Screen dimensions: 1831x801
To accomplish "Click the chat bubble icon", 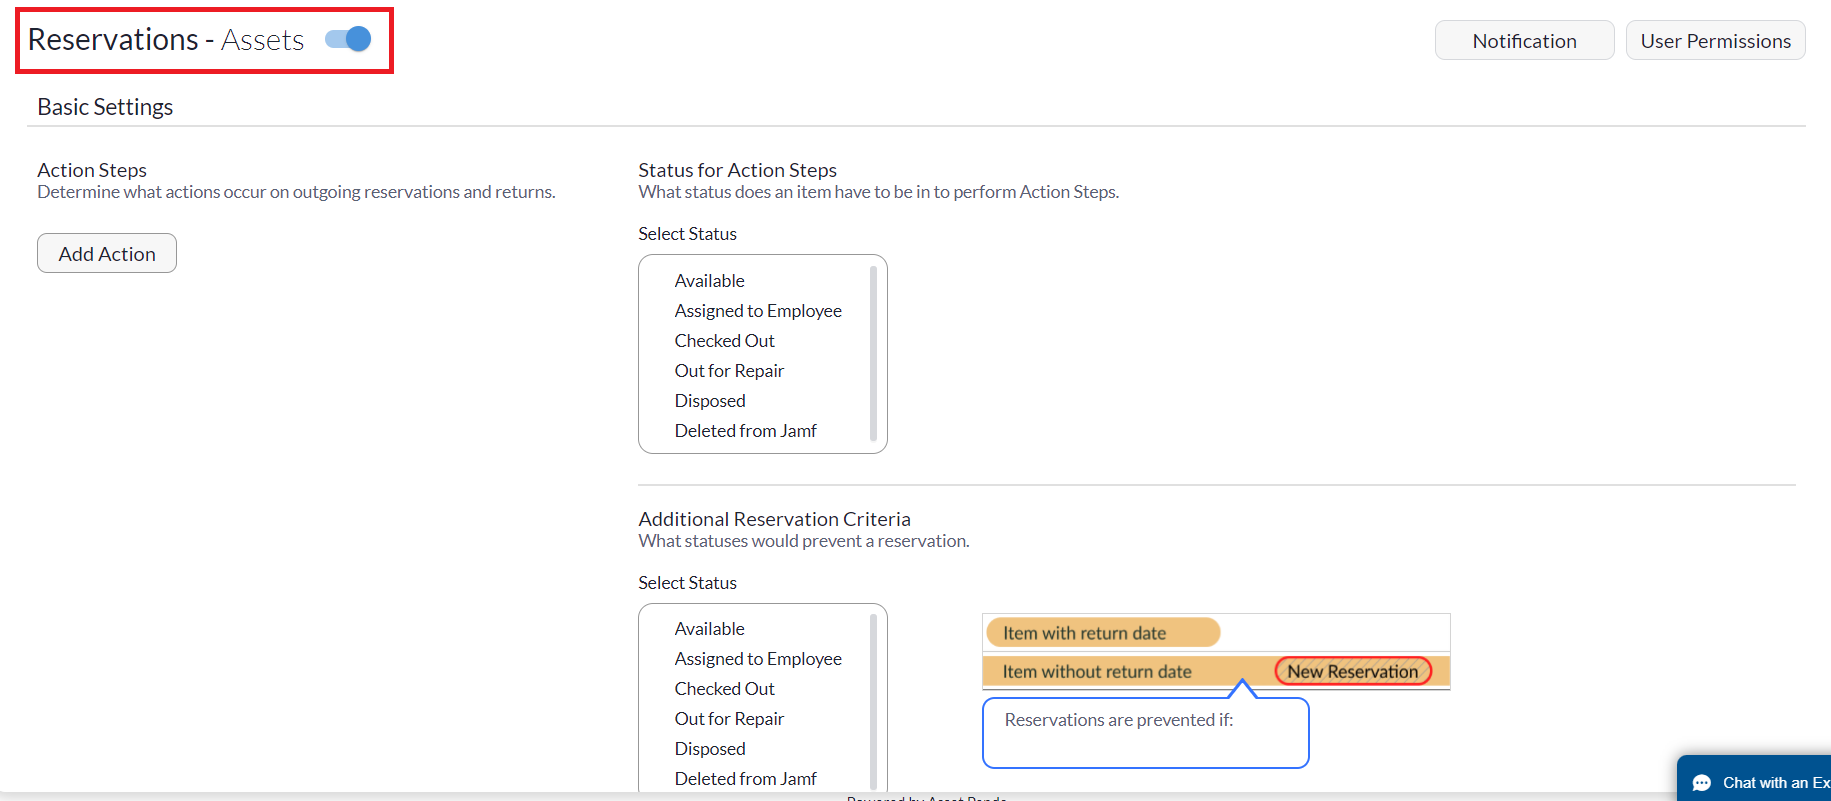I will tap(1702, 783).
